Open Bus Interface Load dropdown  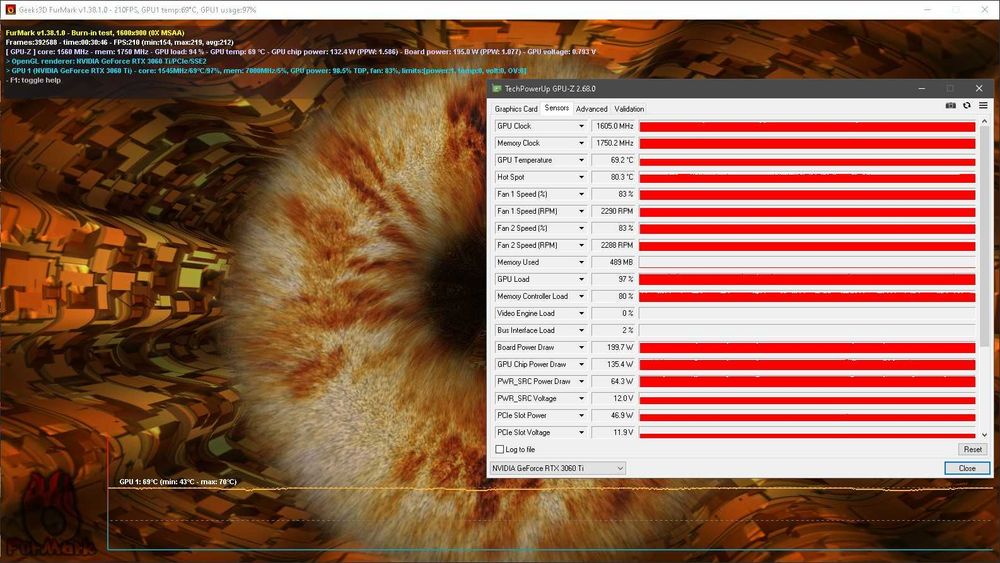[x=581, y=330]
